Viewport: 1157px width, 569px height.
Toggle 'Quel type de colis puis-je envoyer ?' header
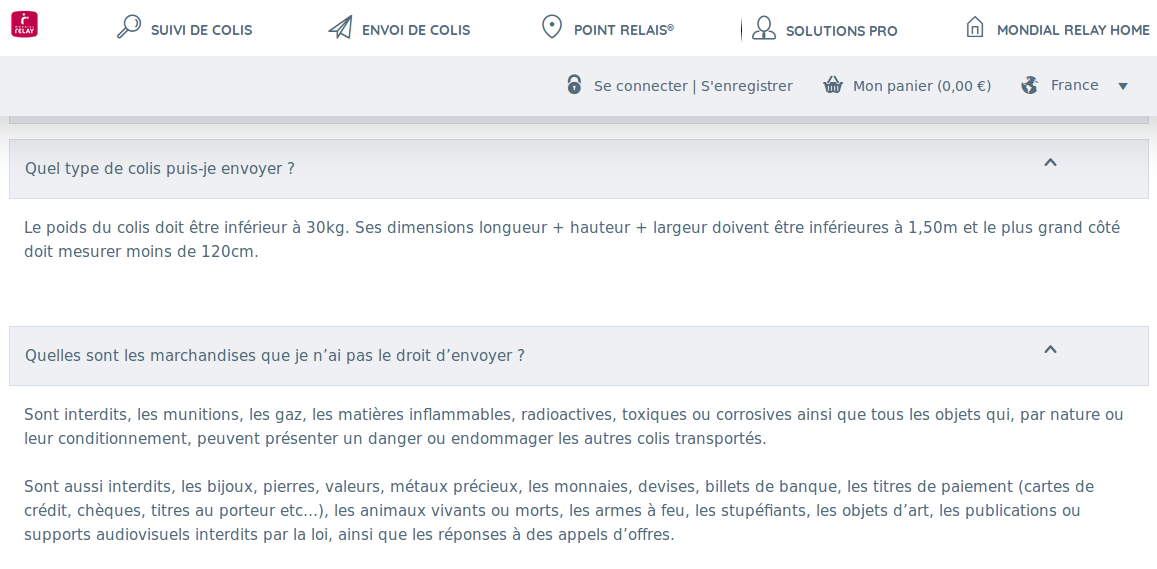pyautogui.click(x=578, y=169)
